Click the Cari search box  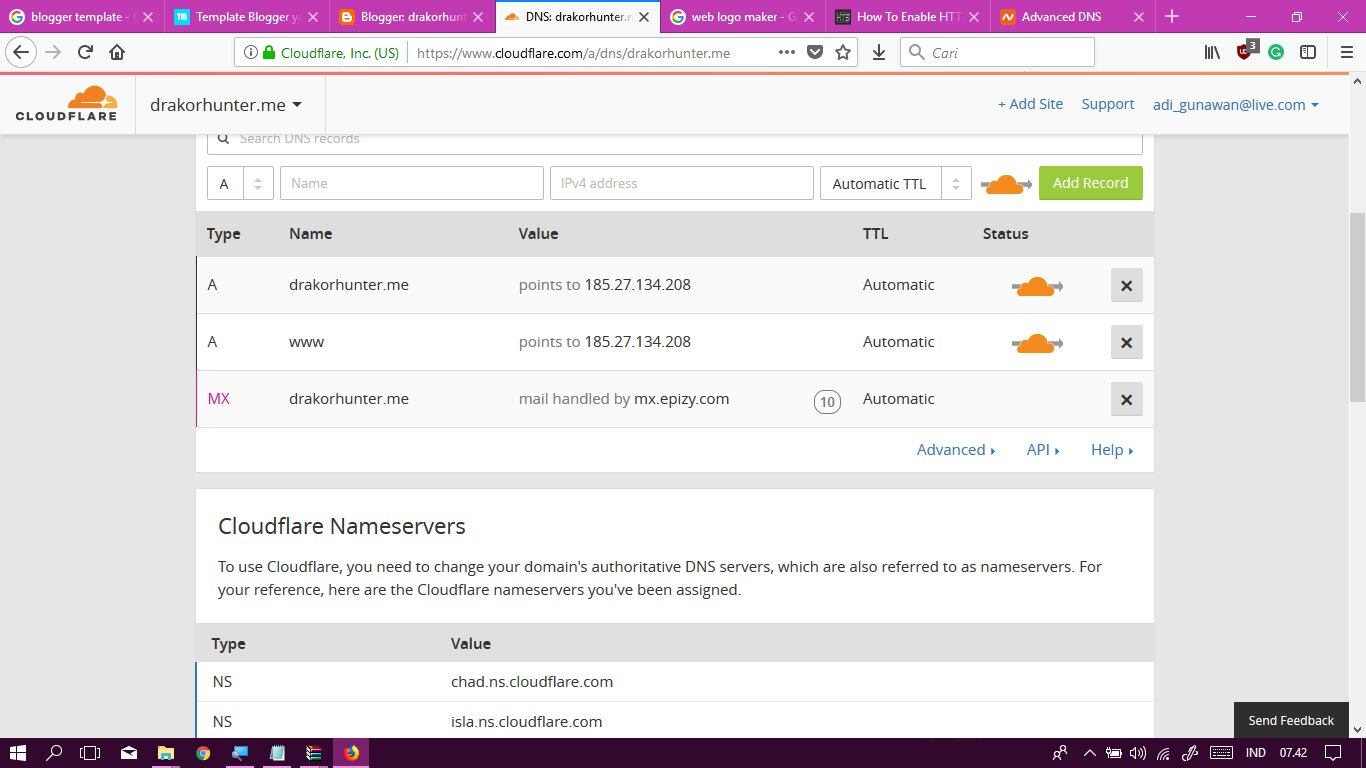[x=997, y=52]
